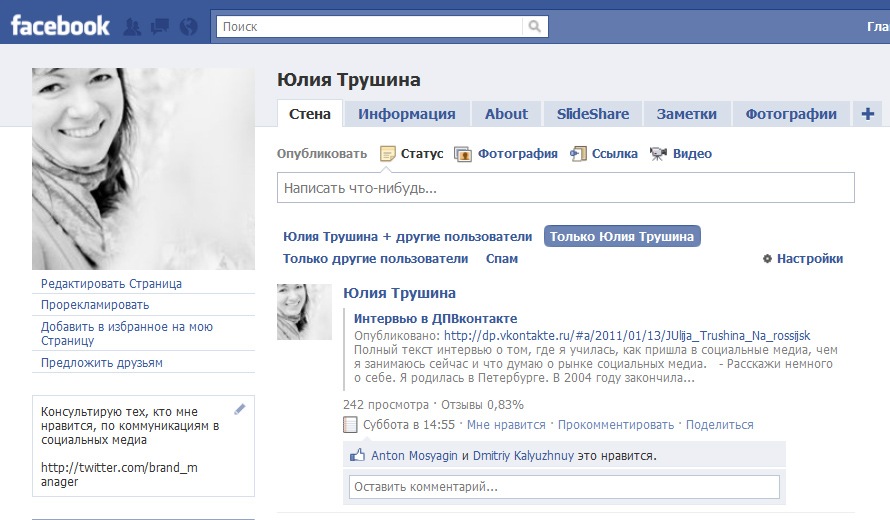Click the plus tab to add tab

pyautogui.click(x=867, y=114)
